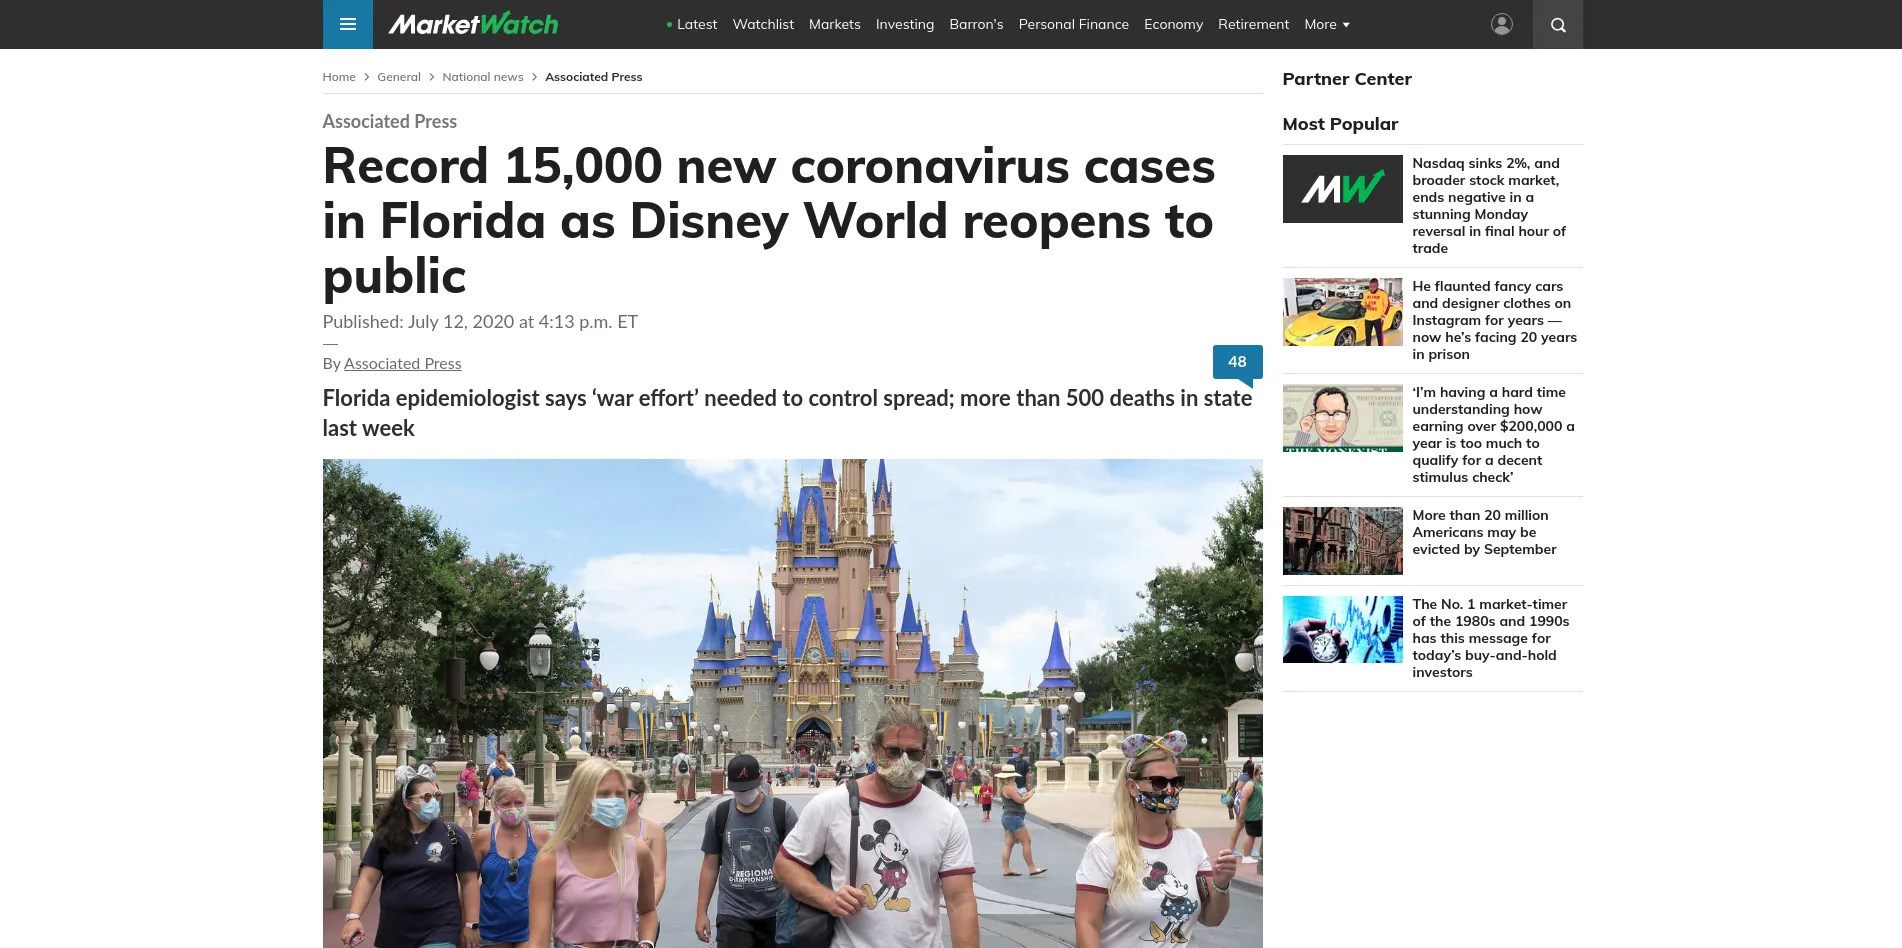Click the MW logo thumbnail for Nasdaq story

click(1342, 189)
